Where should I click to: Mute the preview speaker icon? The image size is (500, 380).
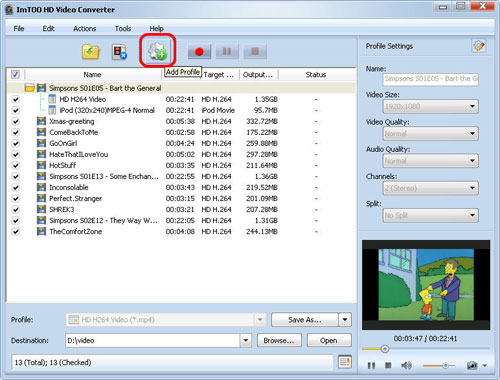tap(406, 365)
